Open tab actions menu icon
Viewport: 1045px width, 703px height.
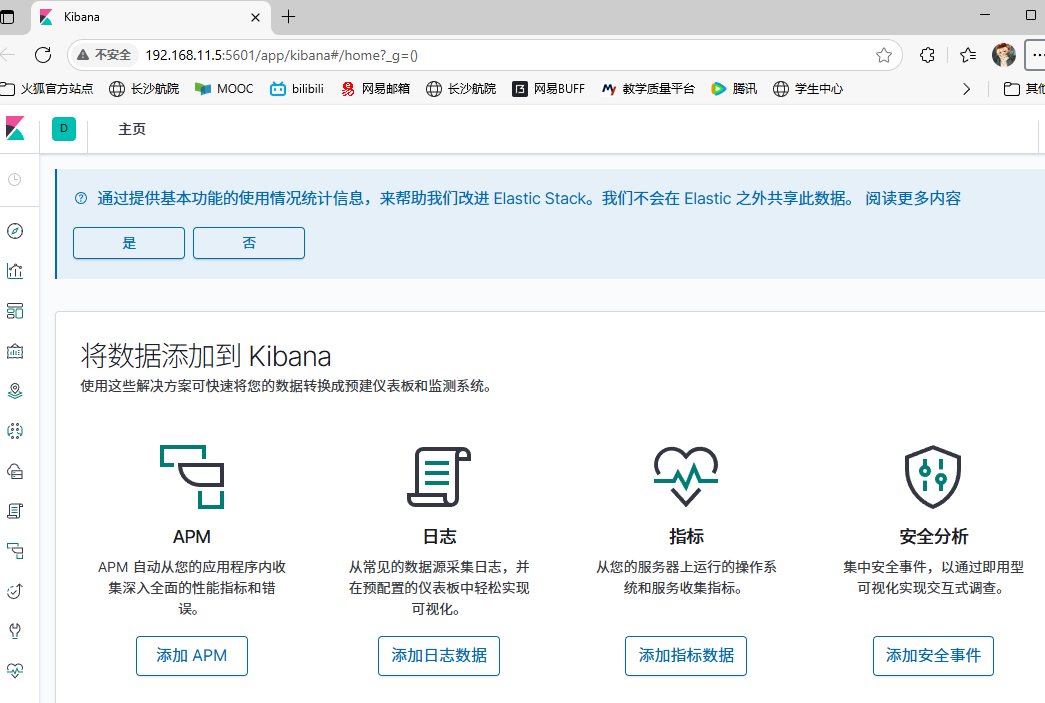click(x=7, y=17)
